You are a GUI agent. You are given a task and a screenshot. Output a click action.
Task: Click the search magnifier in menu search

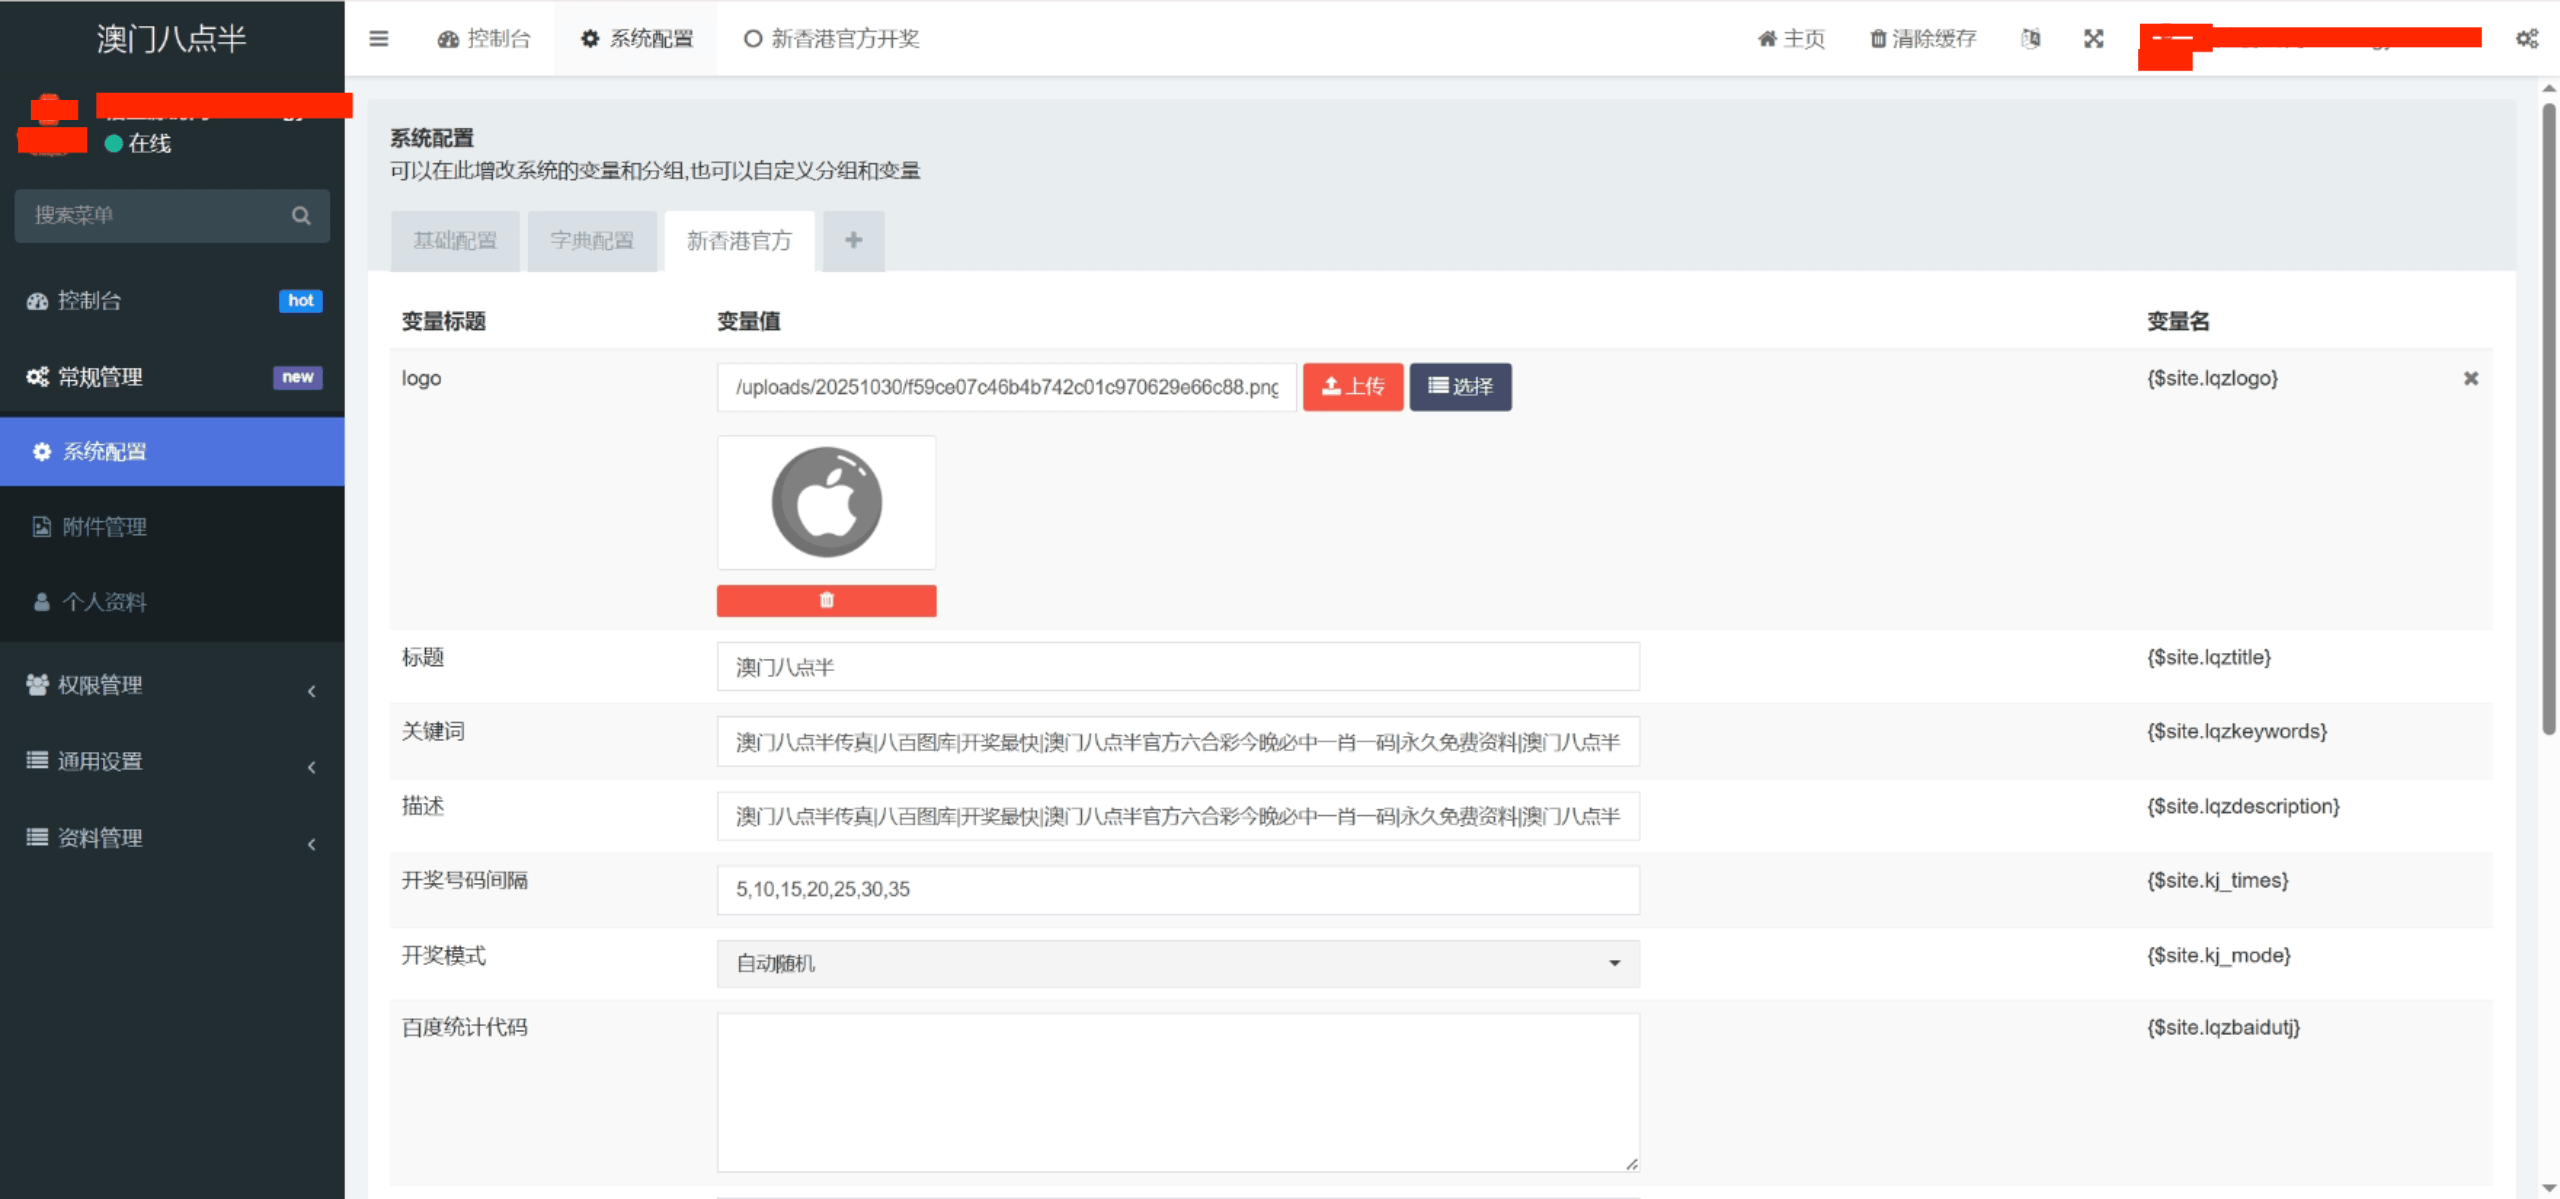pyautogui.click(x=301, y=216)
